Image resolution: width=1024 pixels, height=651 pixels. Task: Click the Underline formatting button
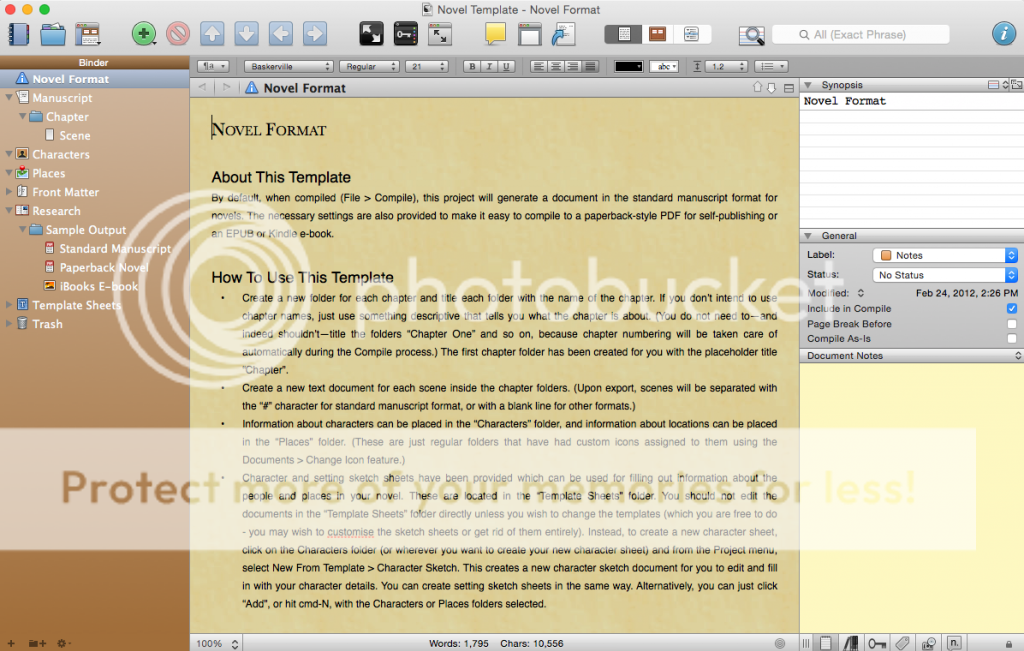point(507,67)
